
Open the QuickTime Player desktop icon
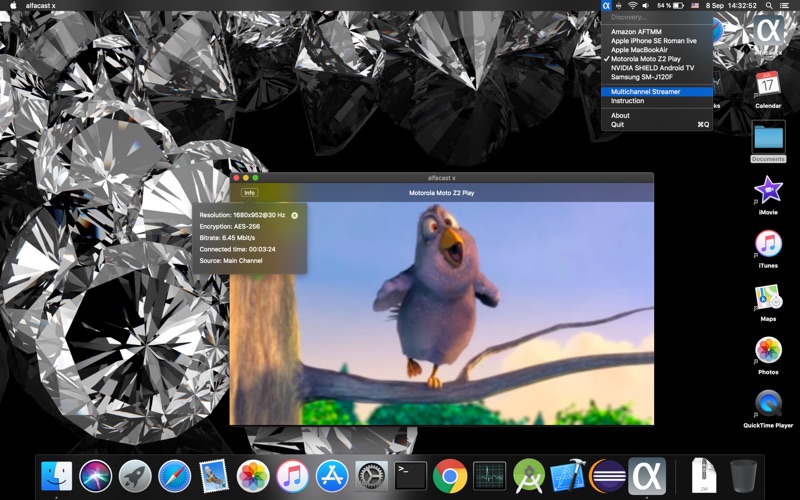click(x=768, y=403)
